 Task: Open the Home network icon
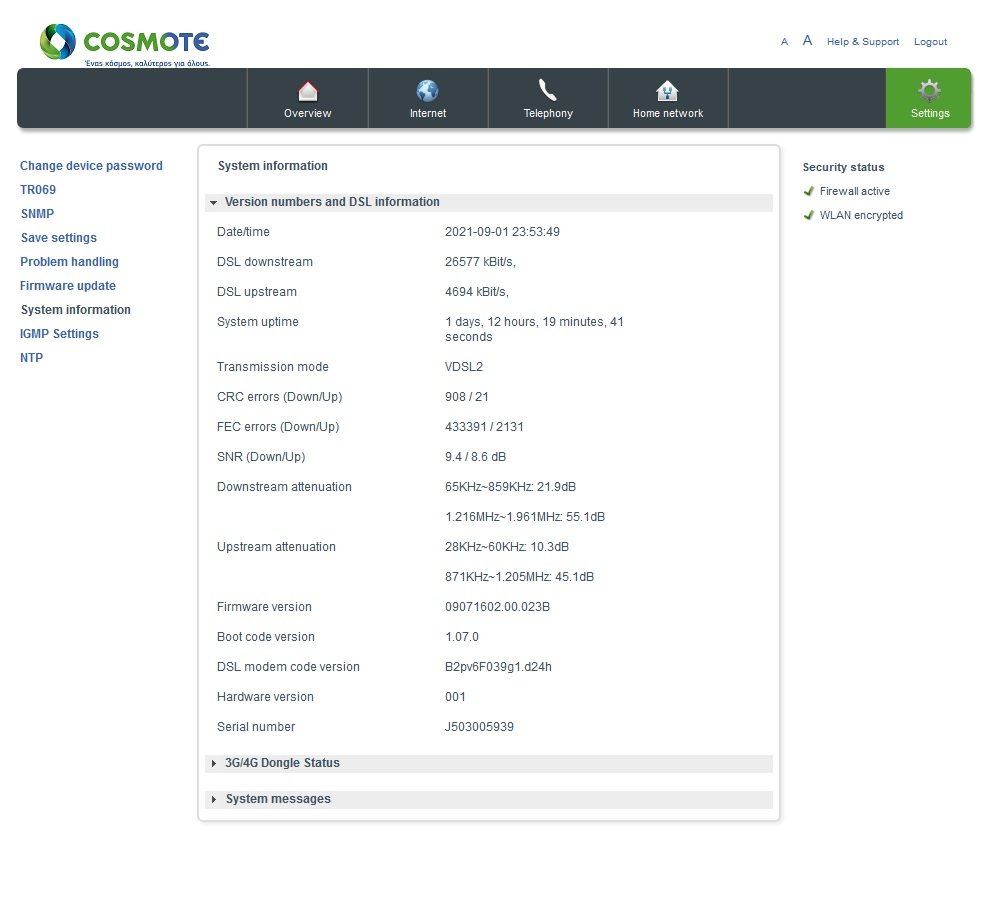point(667,91)
